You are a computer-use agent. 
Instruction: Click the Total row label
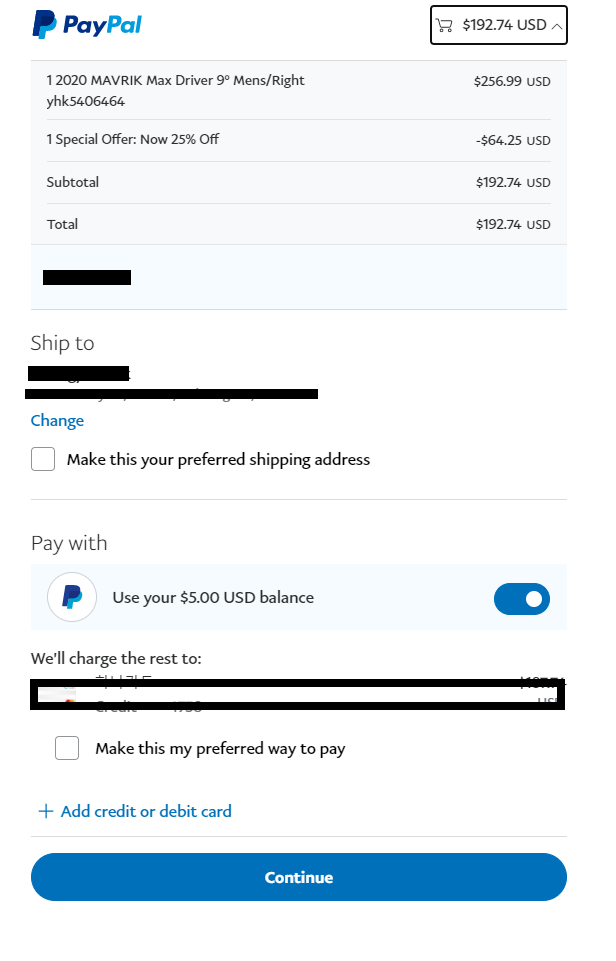click(62, 224)
